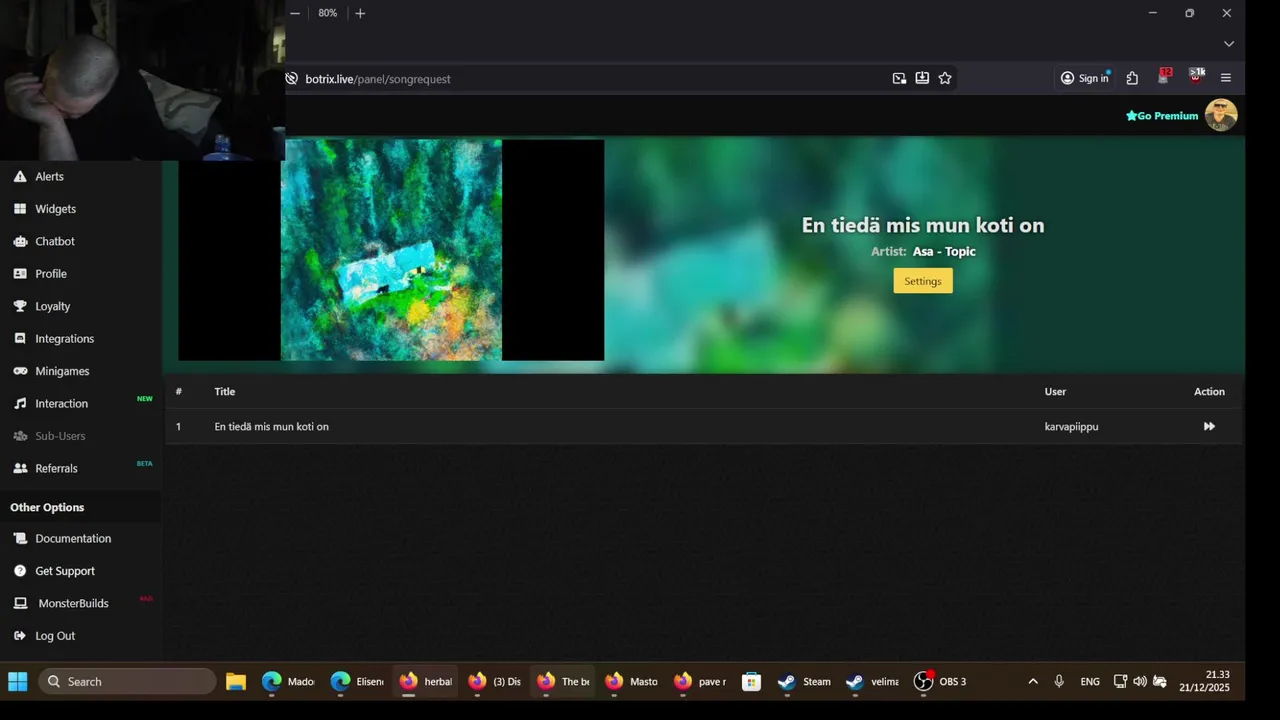
Task: Switch to the Steam taskbar window
Action: click(804, 682)
